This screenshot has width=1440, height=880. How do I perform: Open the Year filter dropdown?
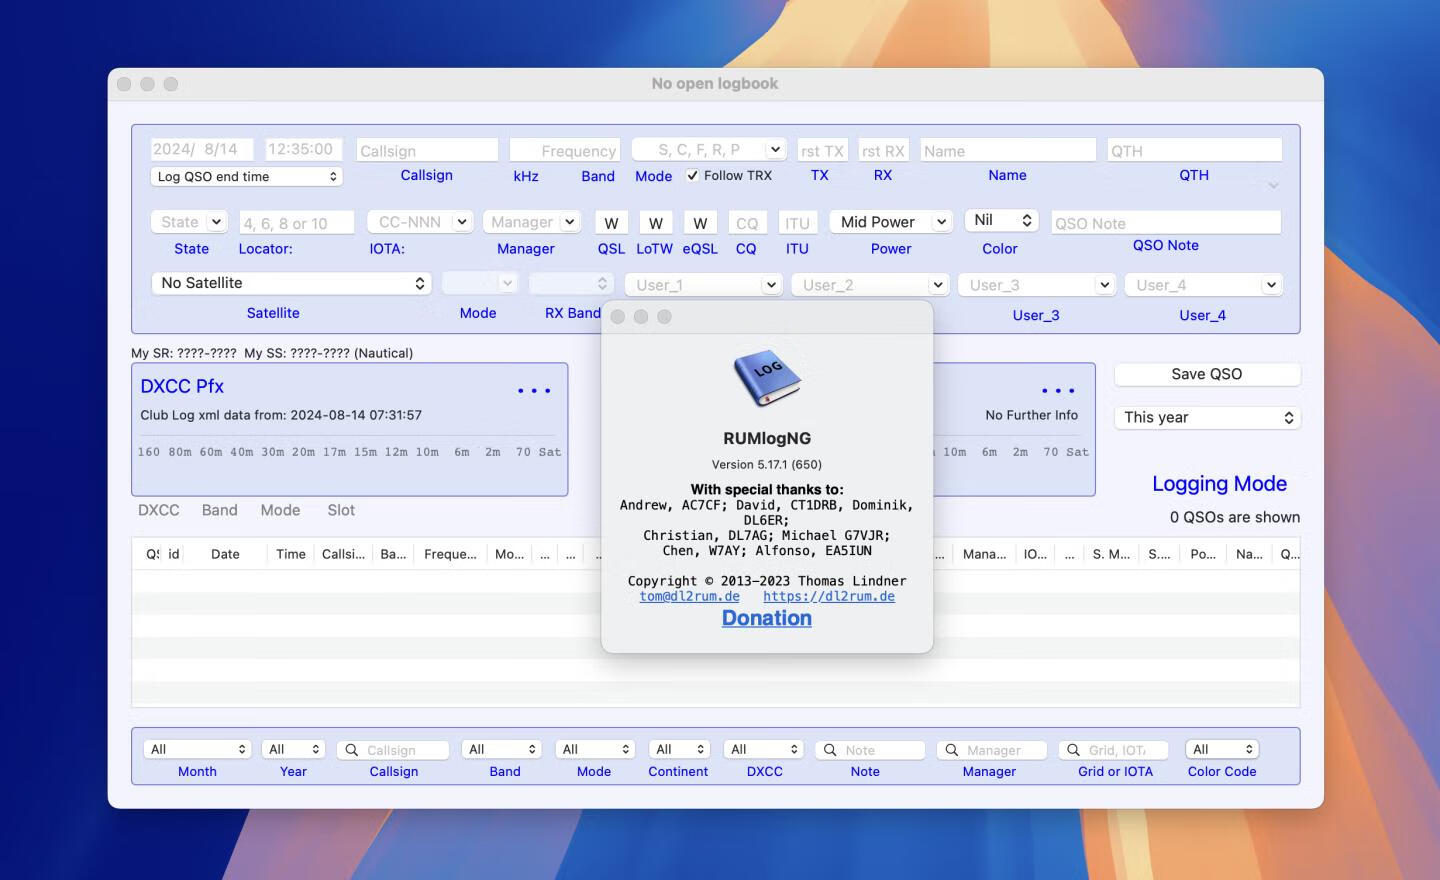[x=294, y=749]
